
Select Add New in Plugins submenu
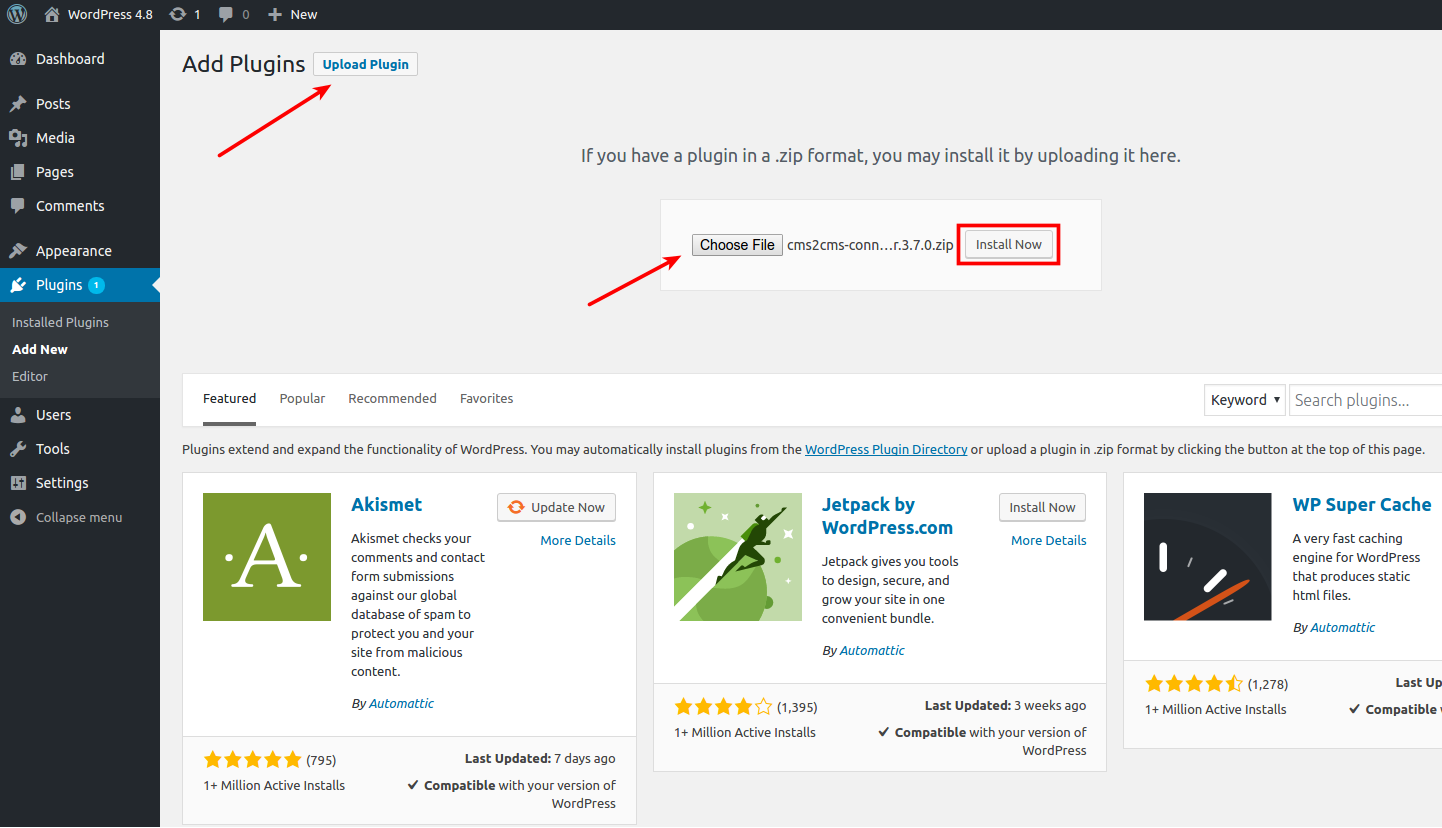[40, 349]
